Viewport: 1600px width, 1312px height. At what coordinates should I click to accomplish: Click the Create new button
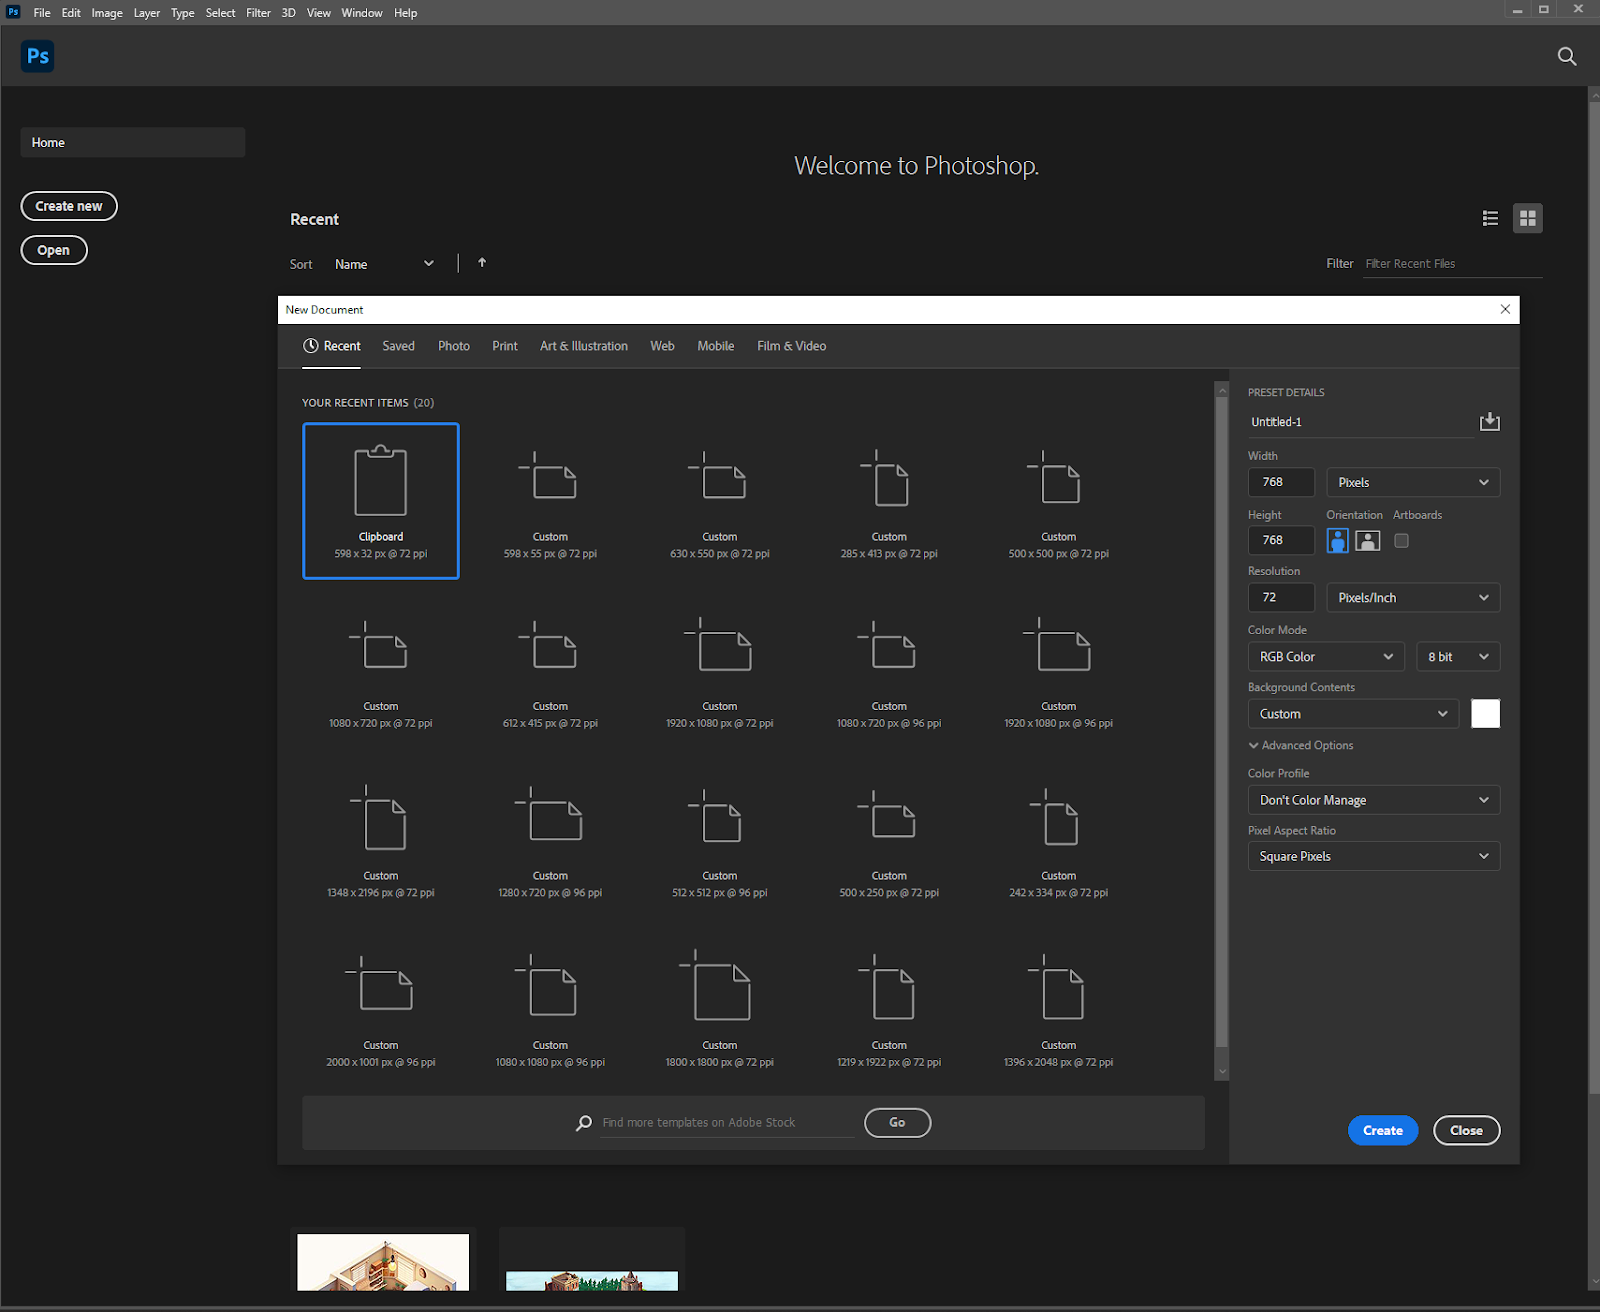[x=69, y=206]
